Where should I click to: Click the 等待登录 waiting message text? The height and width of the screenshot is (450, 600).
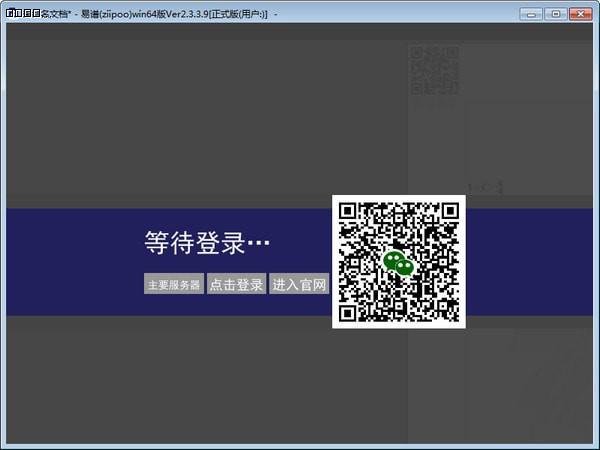[207, 243]
